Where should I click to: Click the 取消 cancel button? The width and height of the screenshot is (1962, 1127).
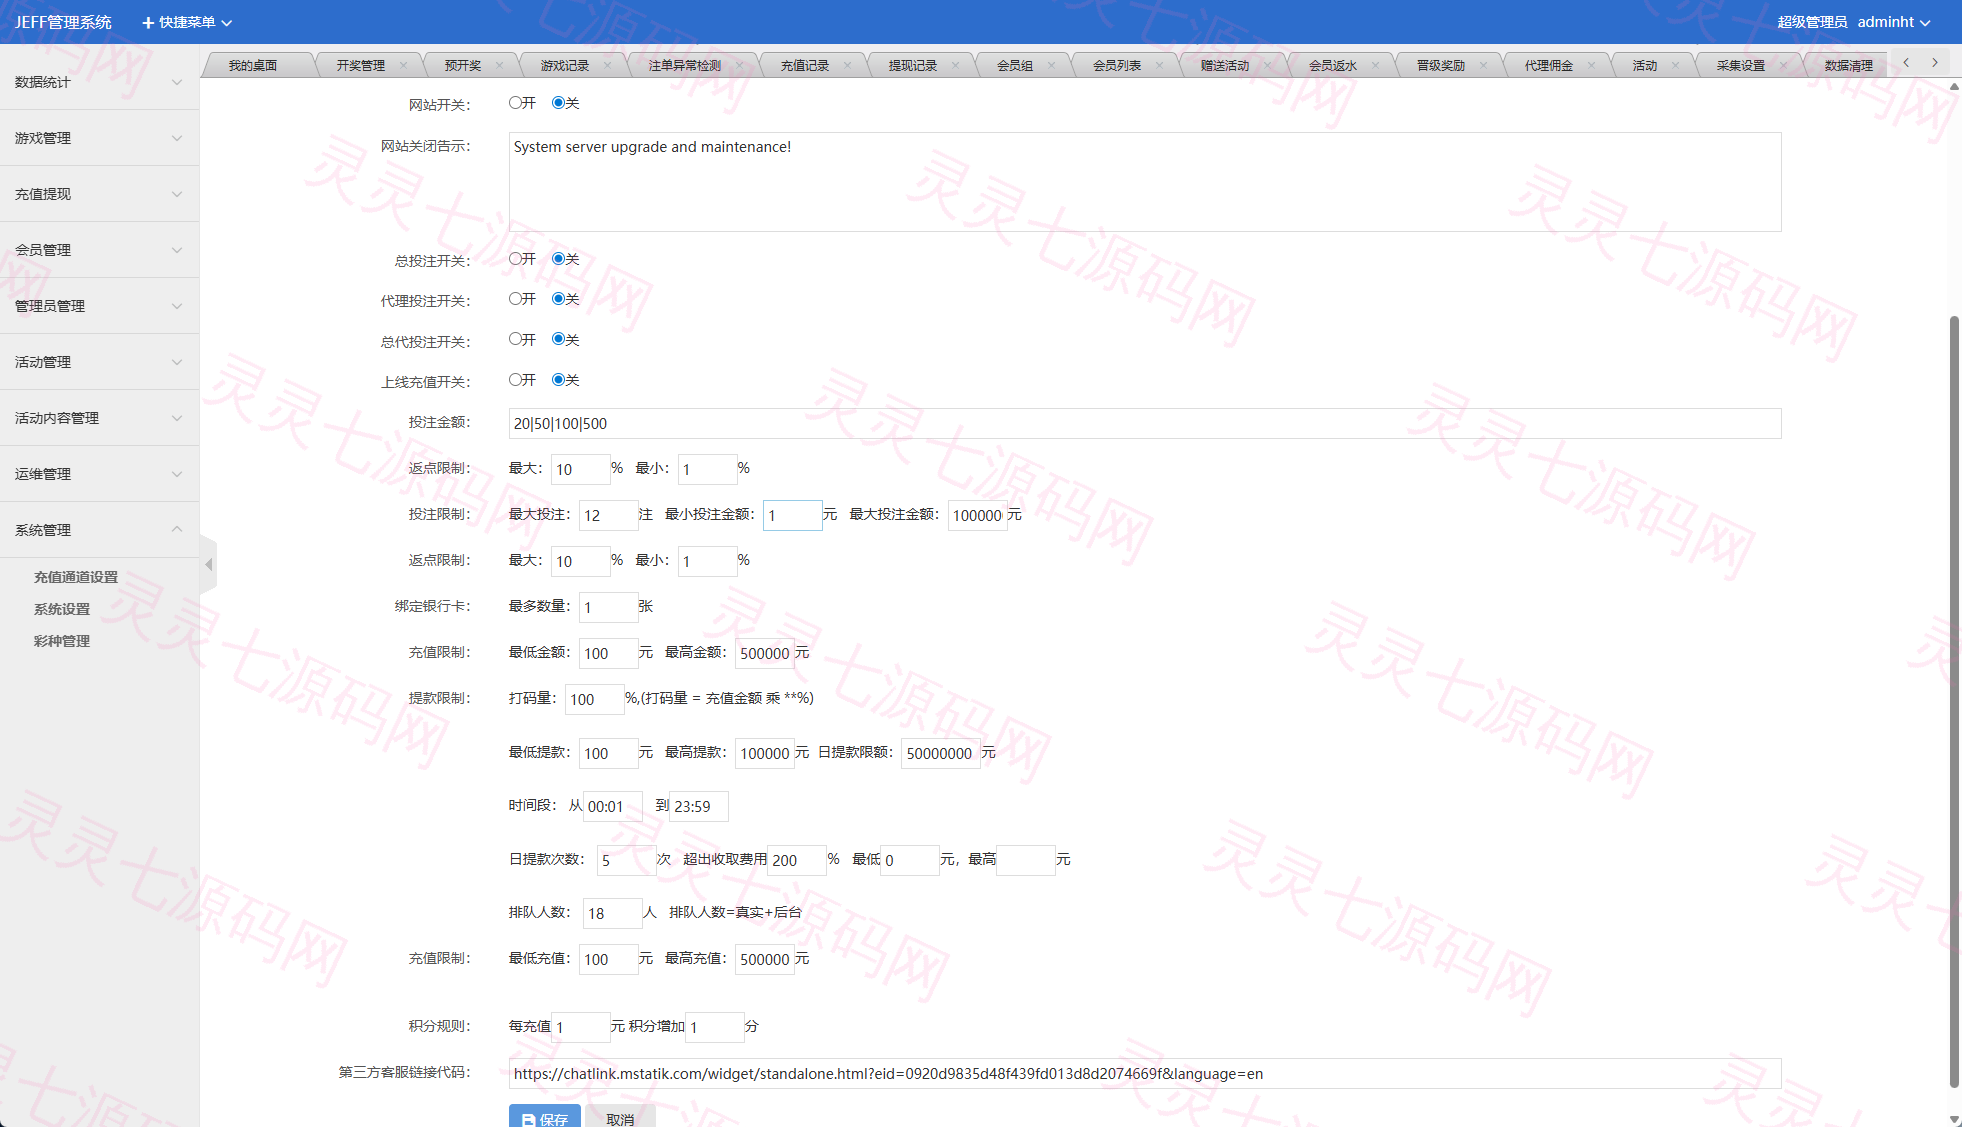[x=620, y=1117]
